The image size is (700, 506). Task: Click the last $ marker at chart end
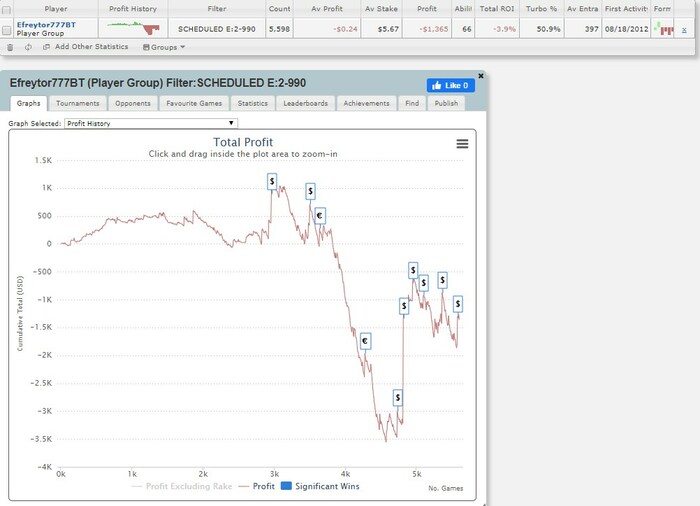coord(458,304)
